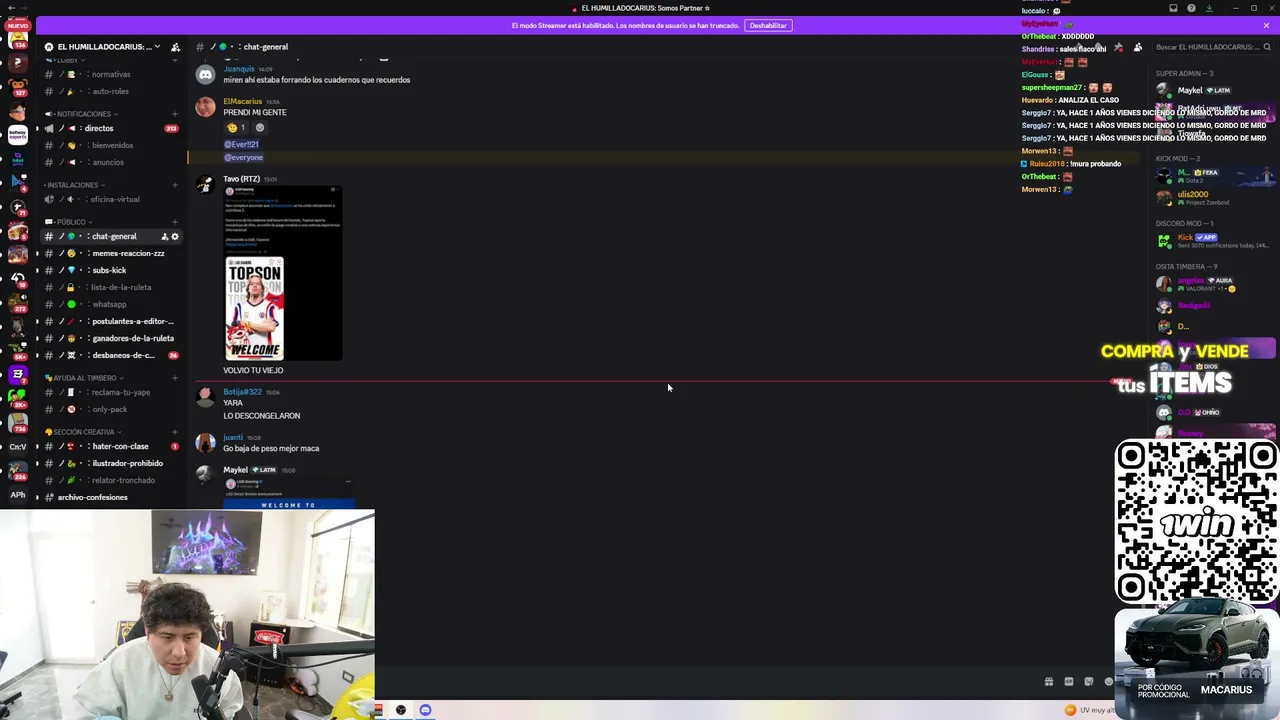
Task: Click the Botija#322 username in chat
Action: pyautogui.click(x=242, y=392)
